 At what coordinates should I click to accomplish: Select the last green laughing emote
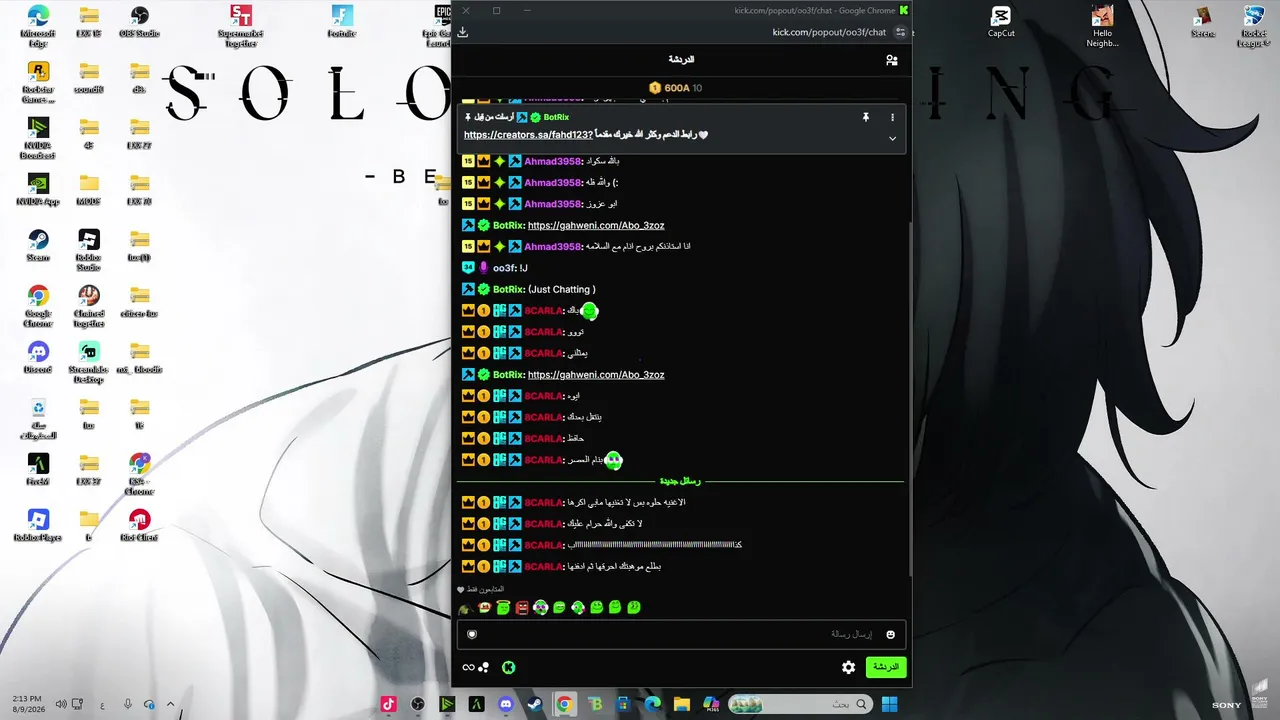point(634,607)
